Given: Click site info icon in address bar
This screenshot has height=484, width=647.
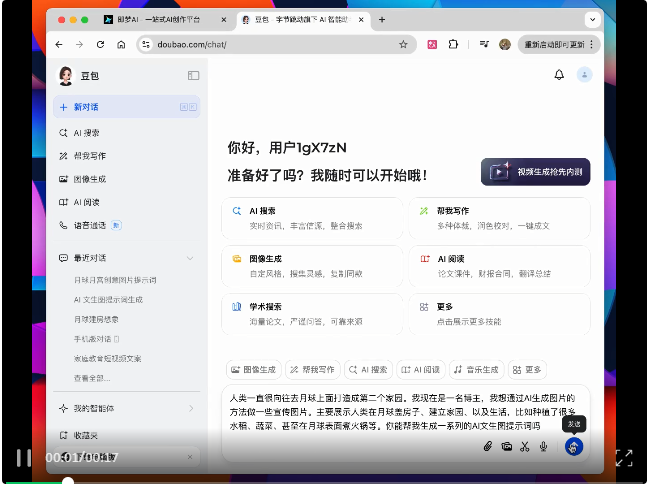Looking at the screenshot, I should click(146, 45).
